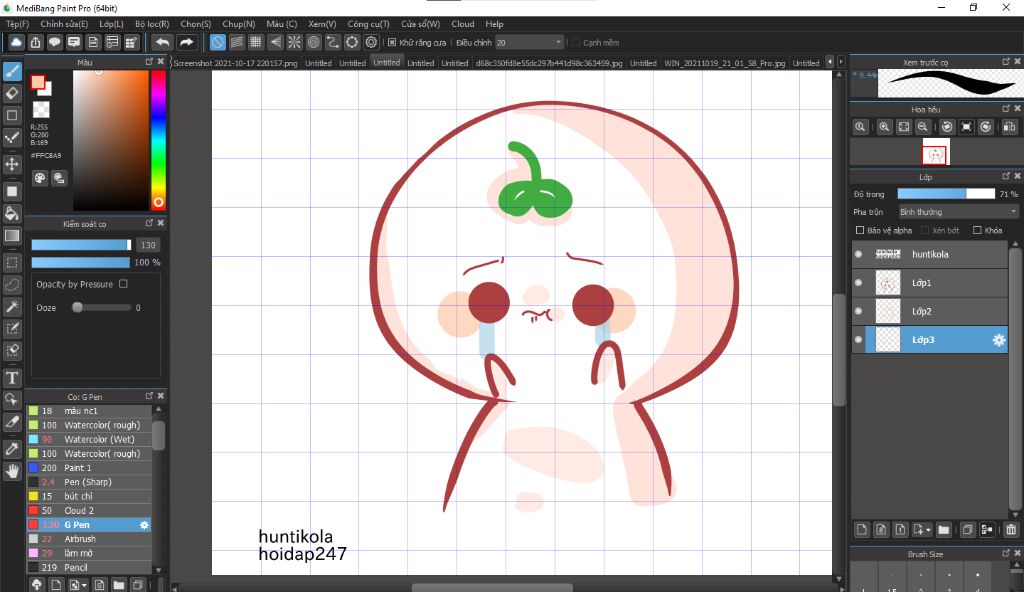Hide the huntikola layer
Screen dimensions: 1024x592
click(x=858, y=254)
